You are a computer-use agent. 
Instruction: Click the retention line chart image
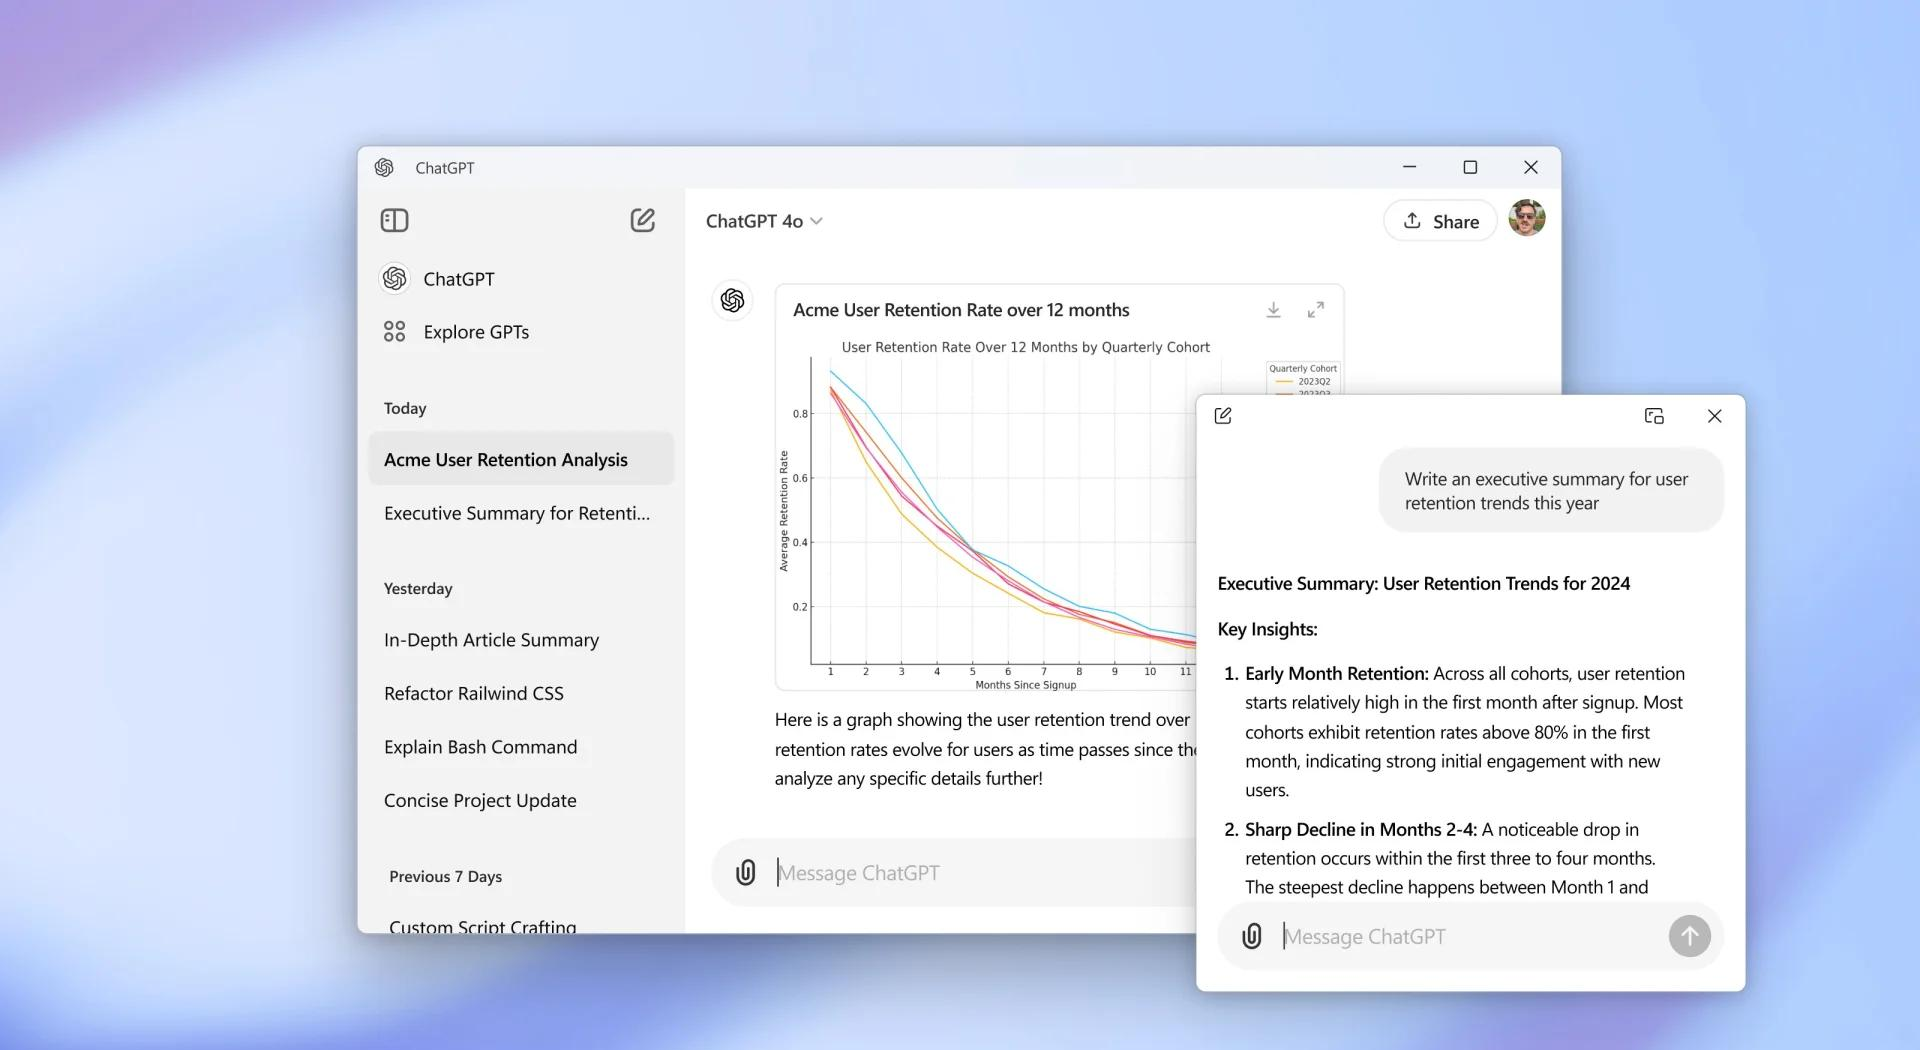(x=987, y=515)
